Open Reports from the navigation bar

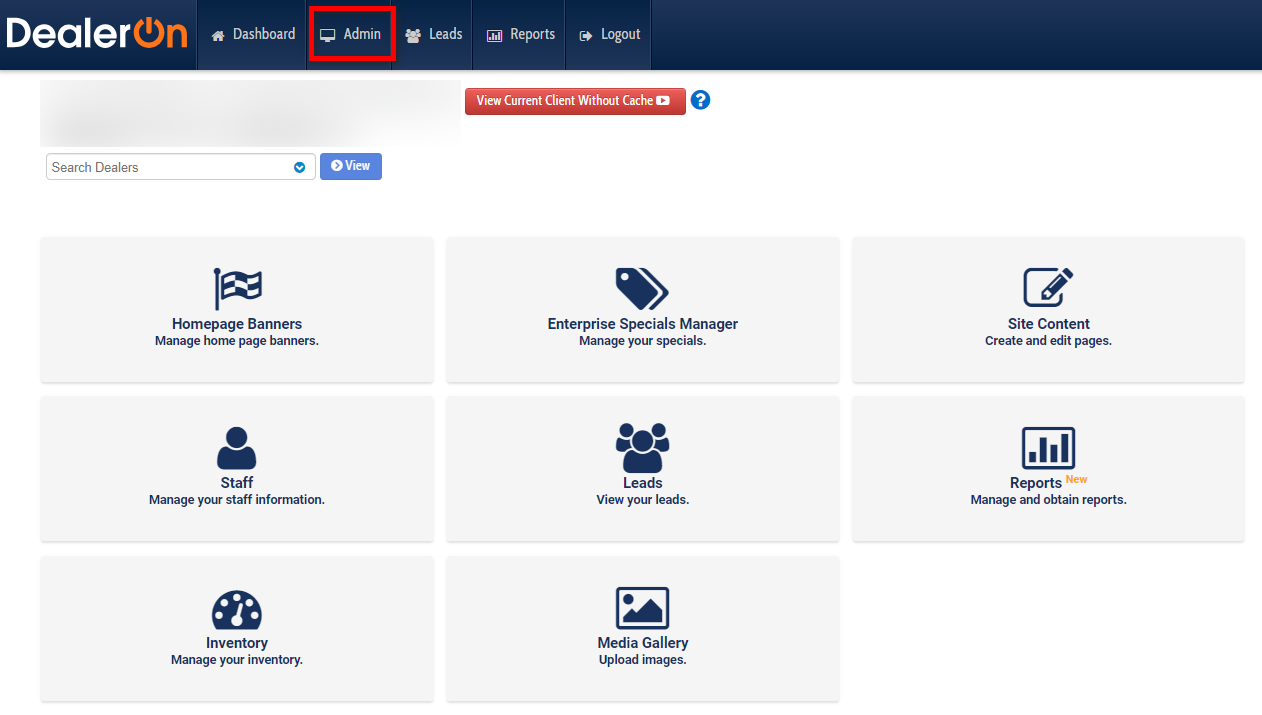[519, 33]
